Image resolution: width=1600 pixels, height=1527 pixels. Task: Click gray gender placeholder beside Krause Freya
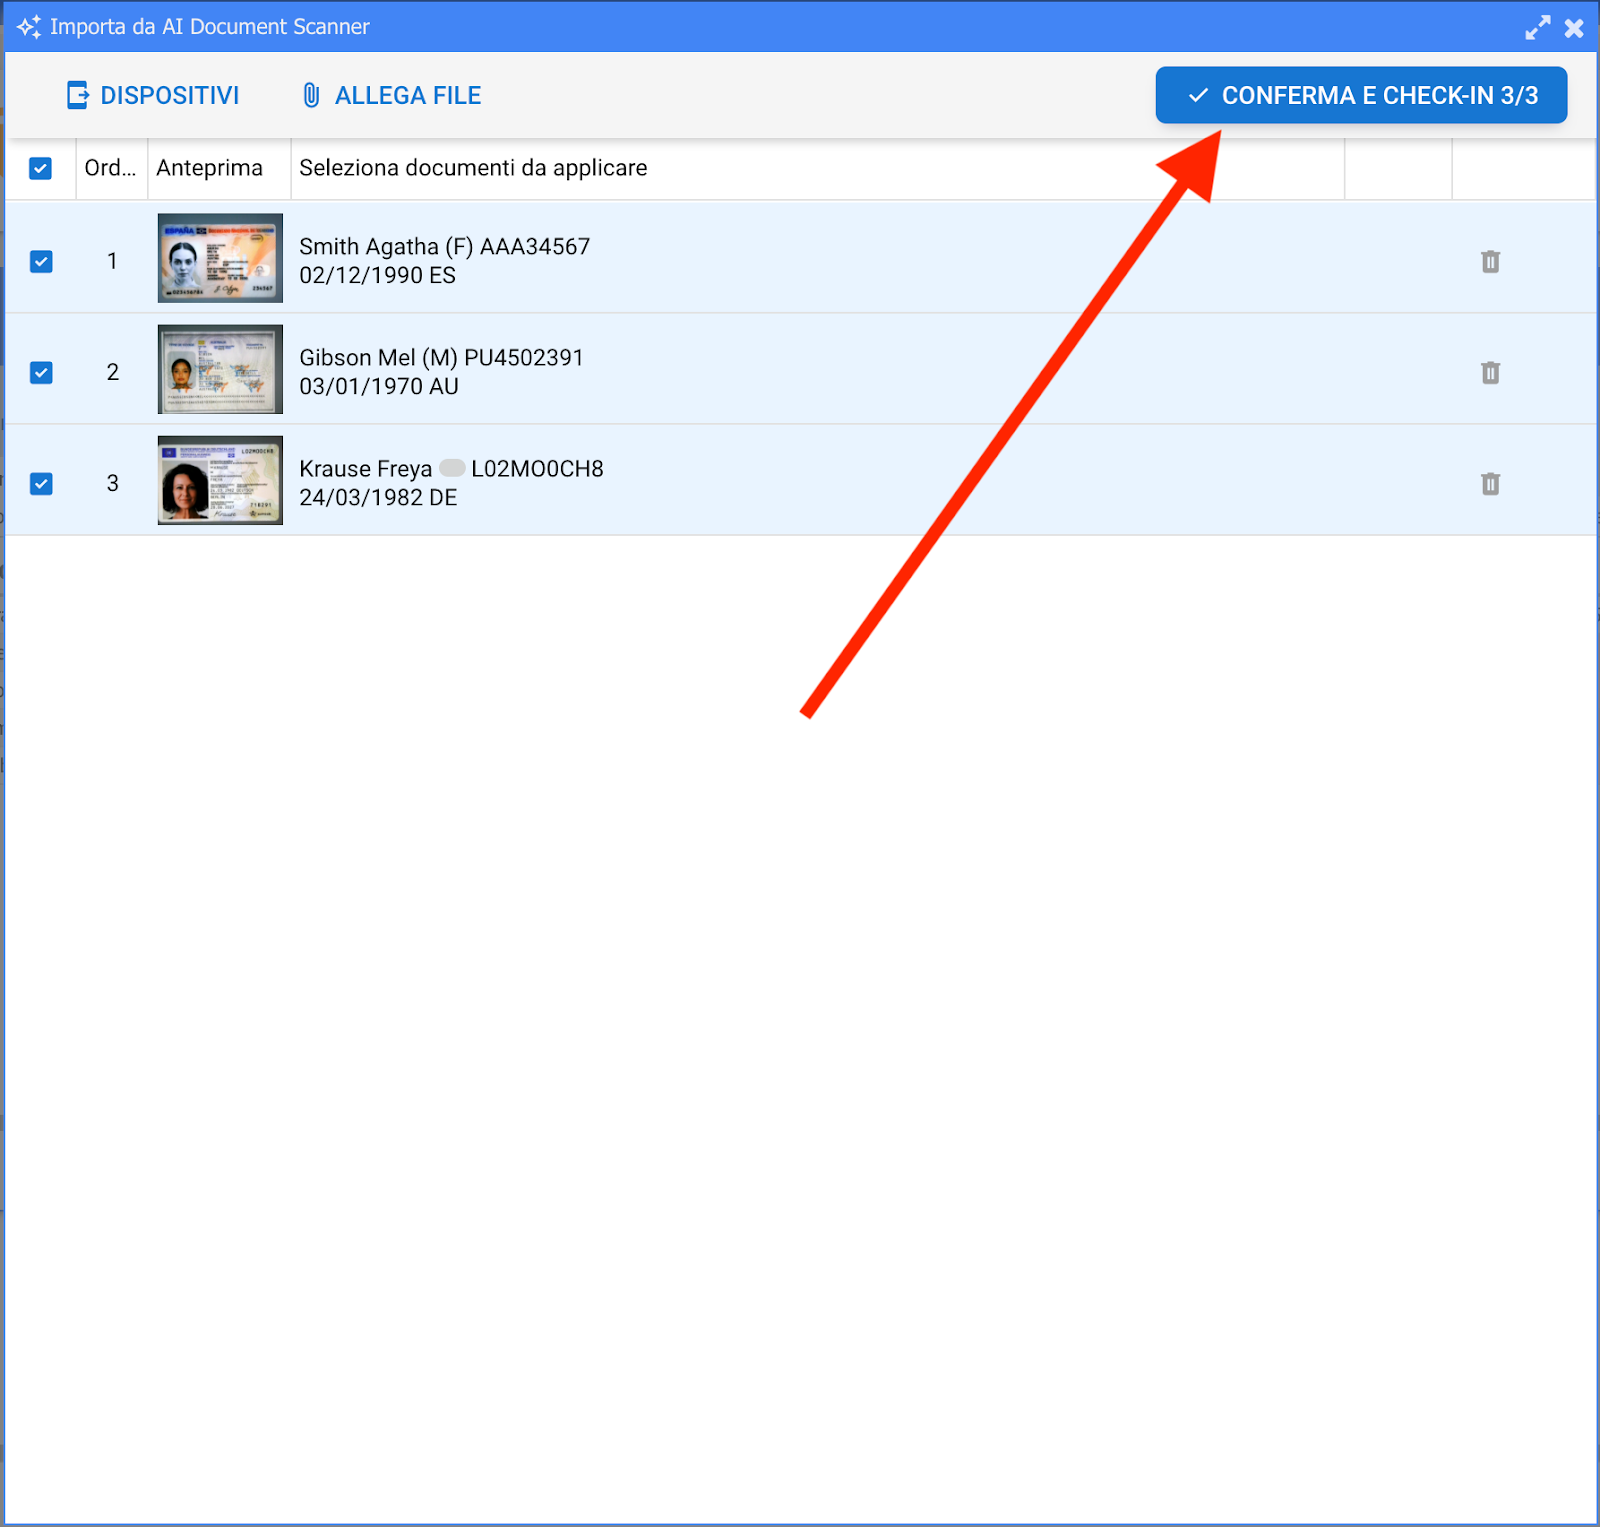452,468
